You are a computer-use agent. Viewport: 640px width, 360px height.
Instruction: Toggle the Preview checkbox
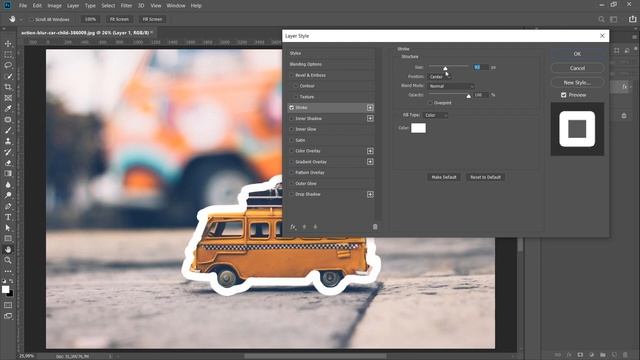[x=564, y=95]
